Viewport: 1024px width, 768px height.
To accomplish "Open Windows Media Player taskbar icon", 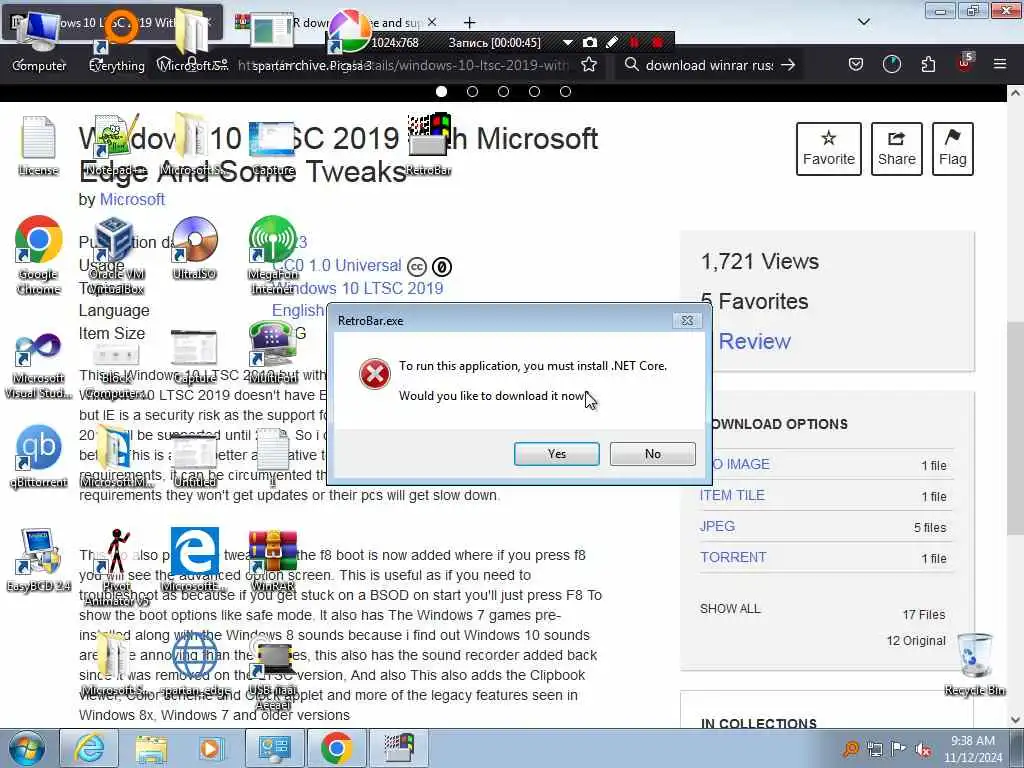I will [x=212, y=748].
